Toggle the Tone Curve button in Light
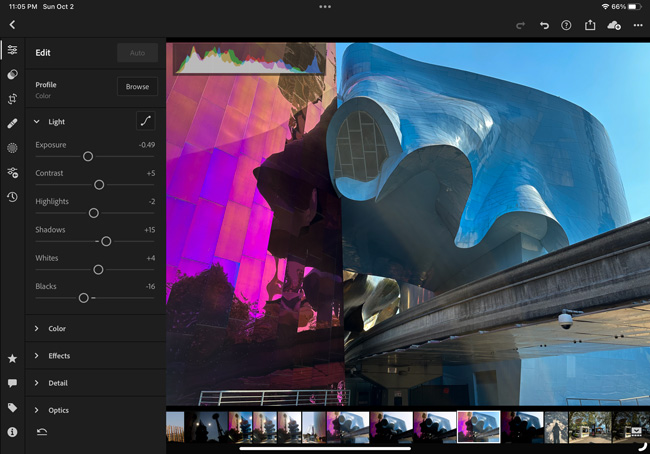The height and width of the screenshot is (454, 650). (x=145, y=122)
